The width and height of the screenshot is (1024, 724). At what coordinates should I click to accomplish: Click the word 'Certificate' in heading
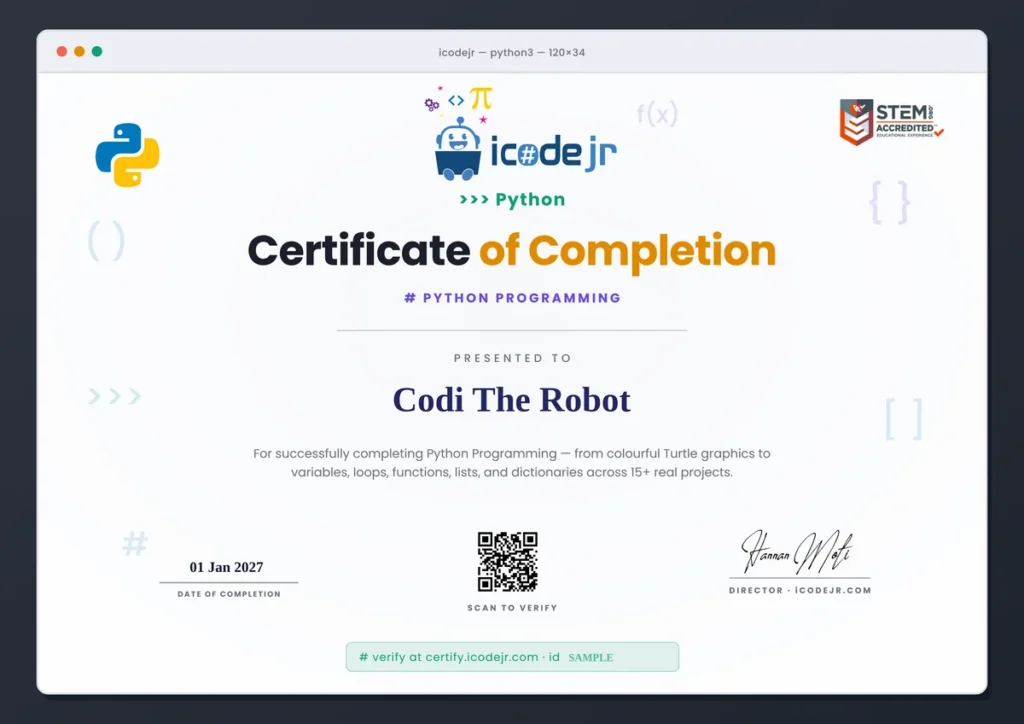[x=359, y=251]
